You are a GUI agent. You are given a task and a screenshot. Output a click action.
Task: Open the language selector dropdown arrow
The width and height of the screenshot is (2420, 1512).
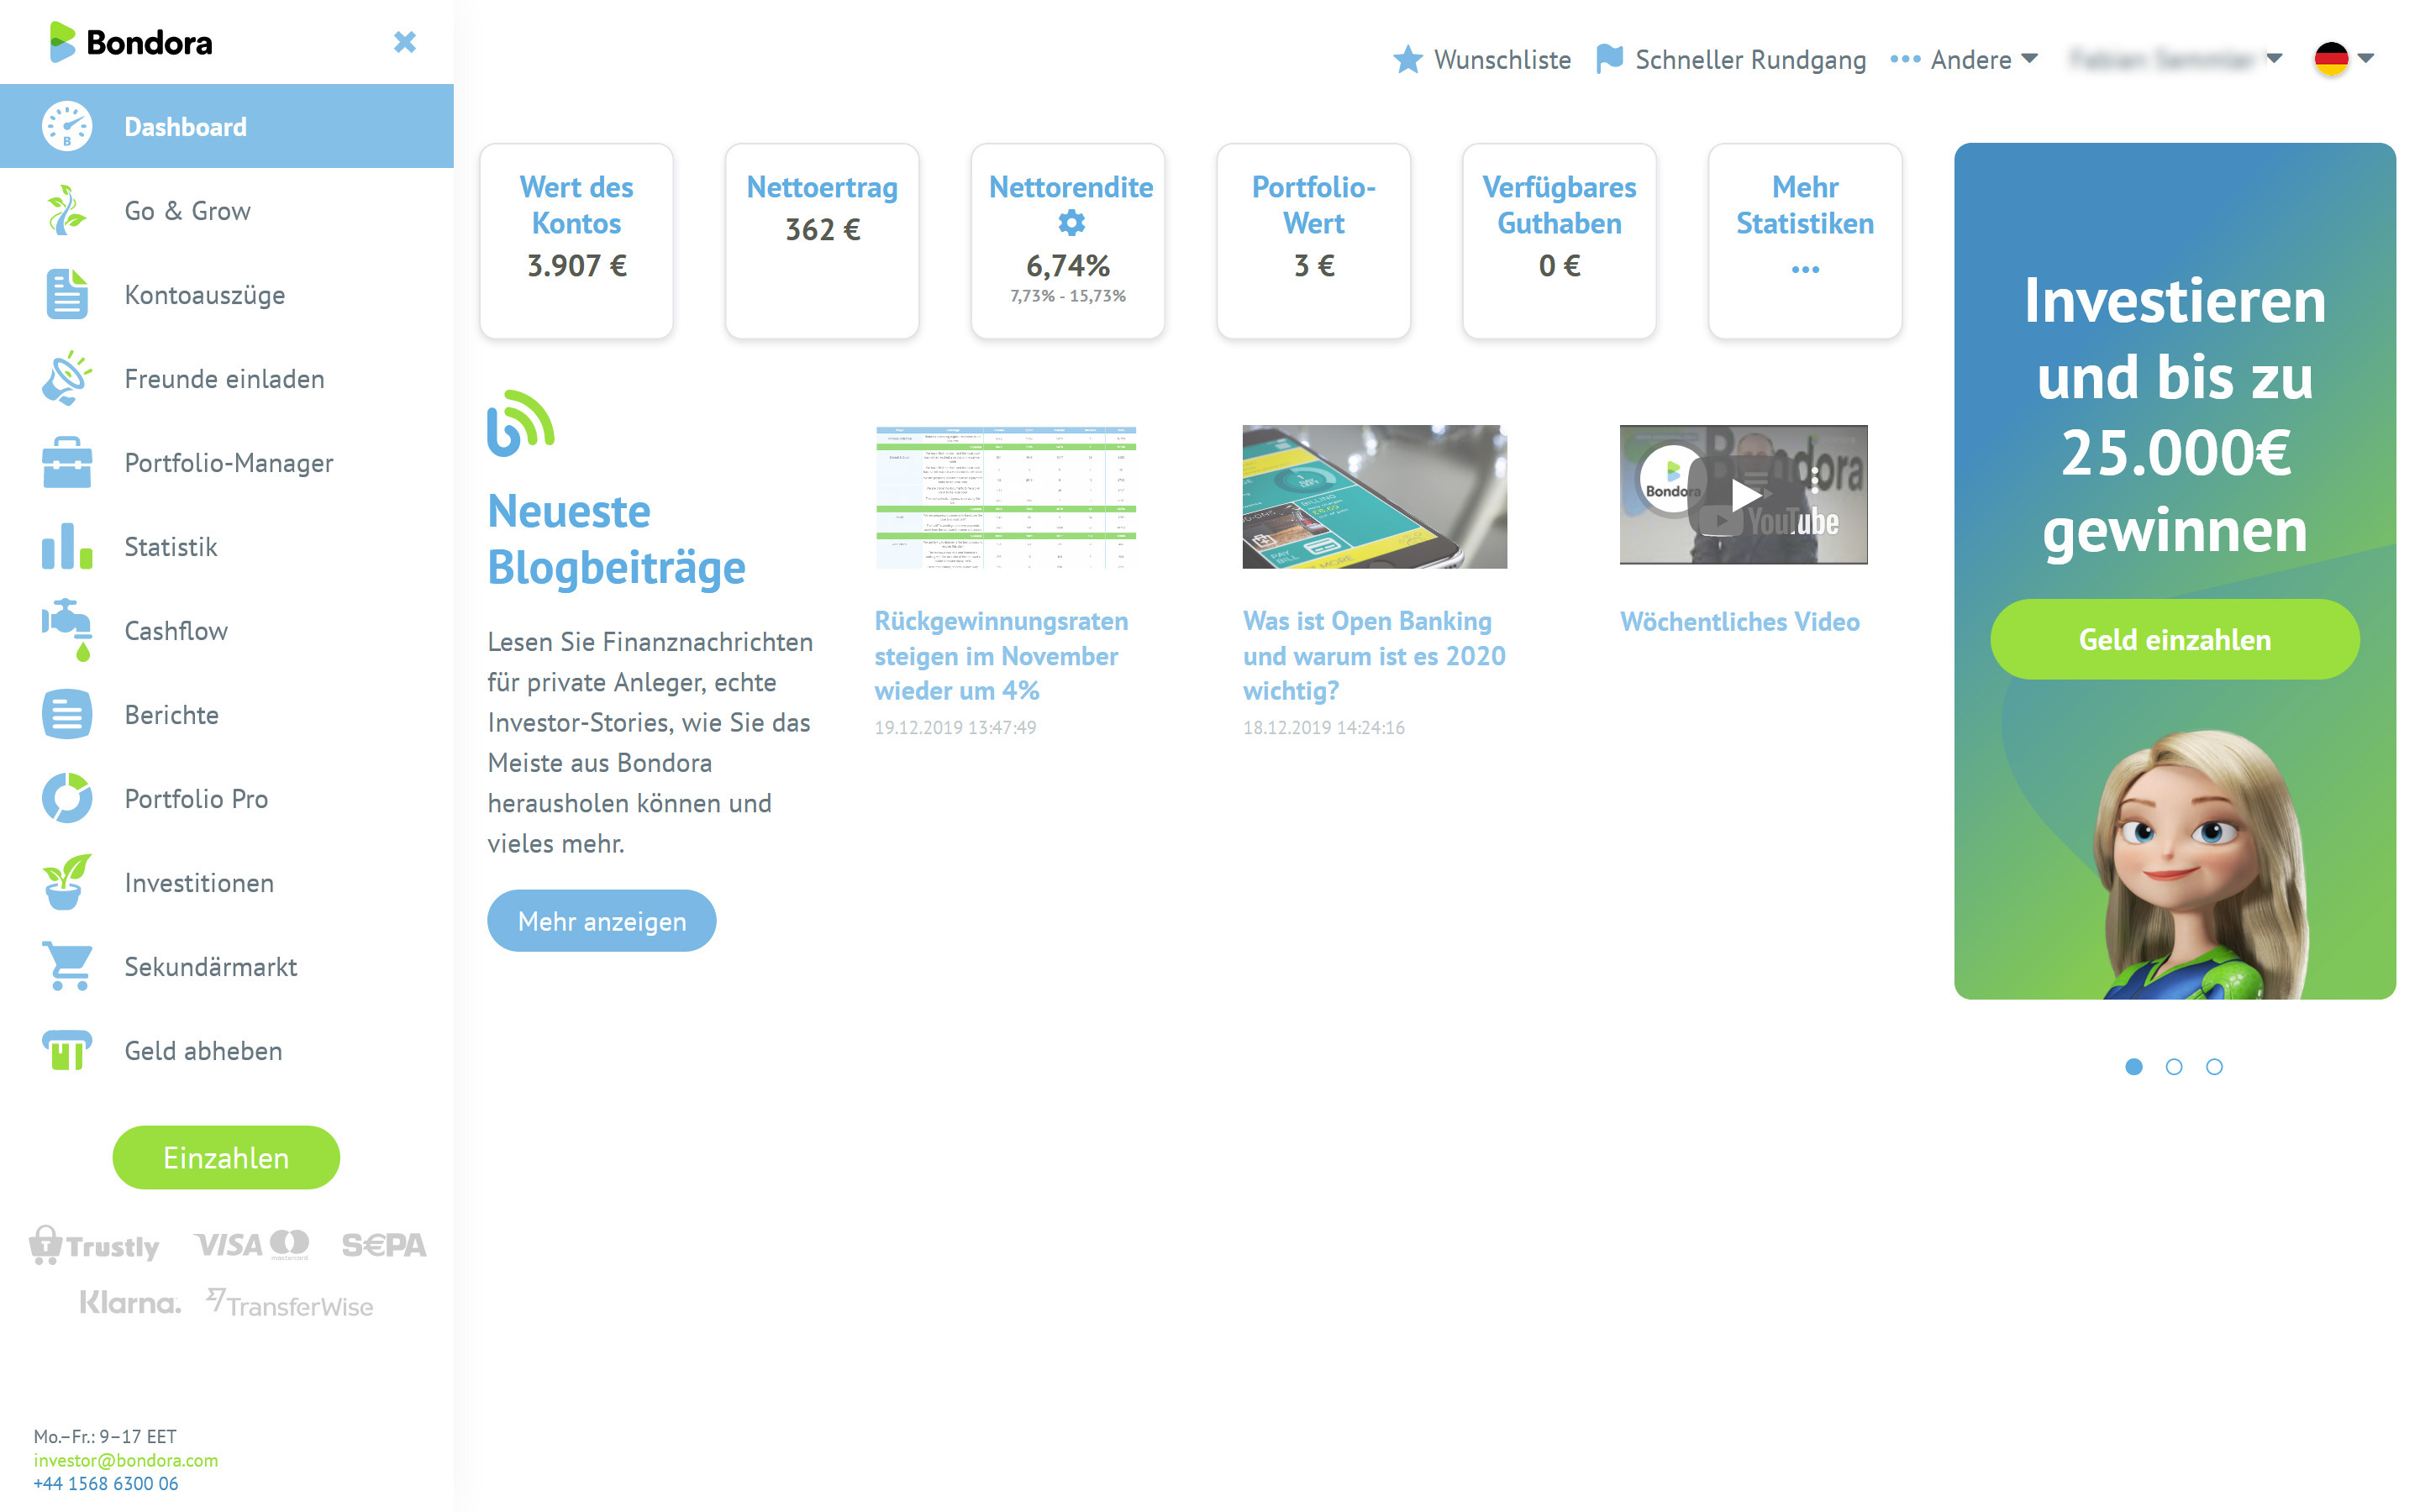click(x=2366, y=58)
